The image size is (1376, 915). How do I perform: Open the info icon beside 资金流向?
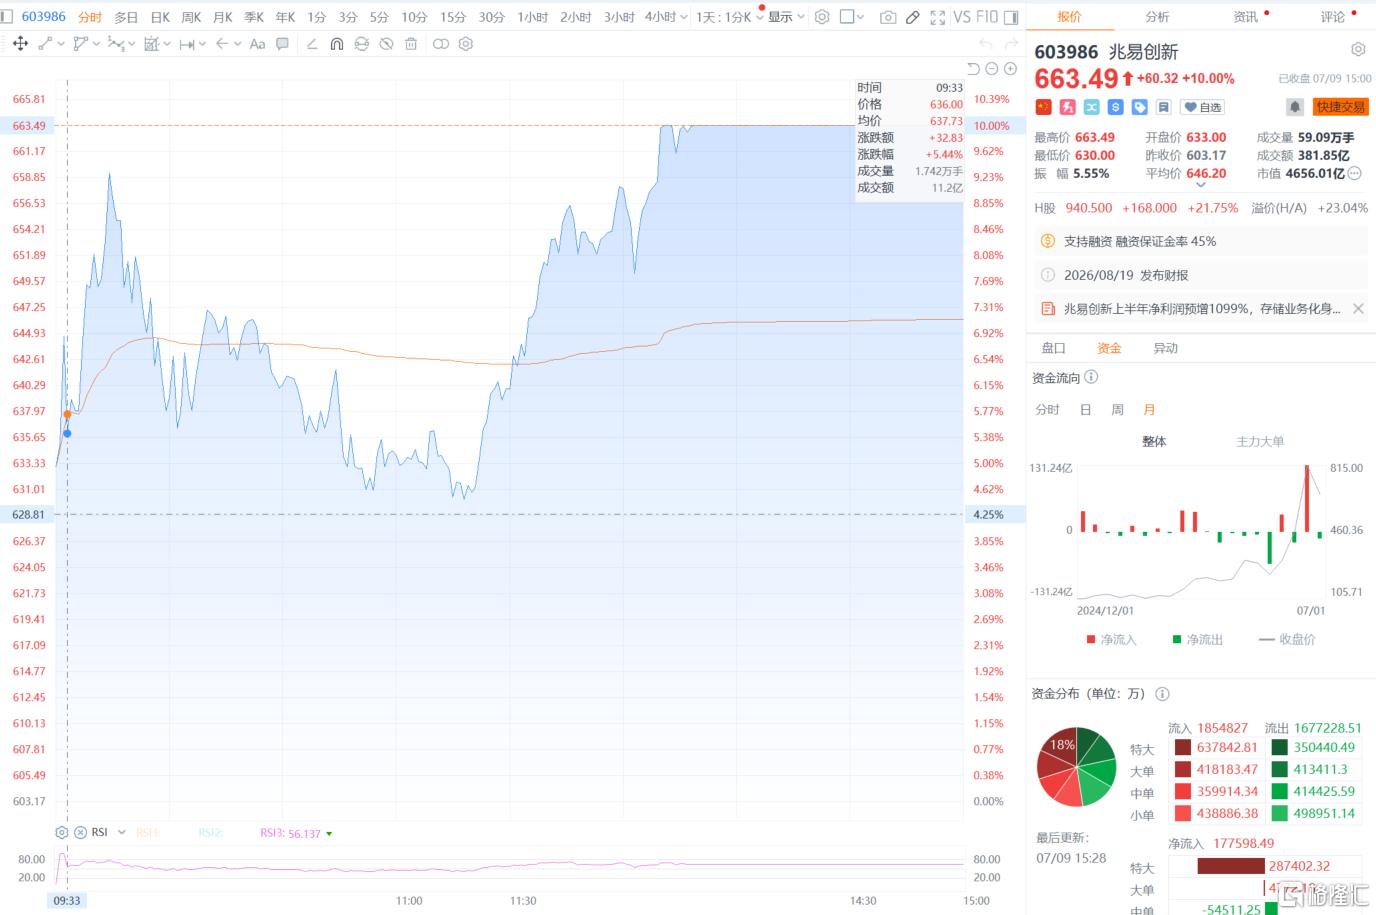[x=1091, y=377]
